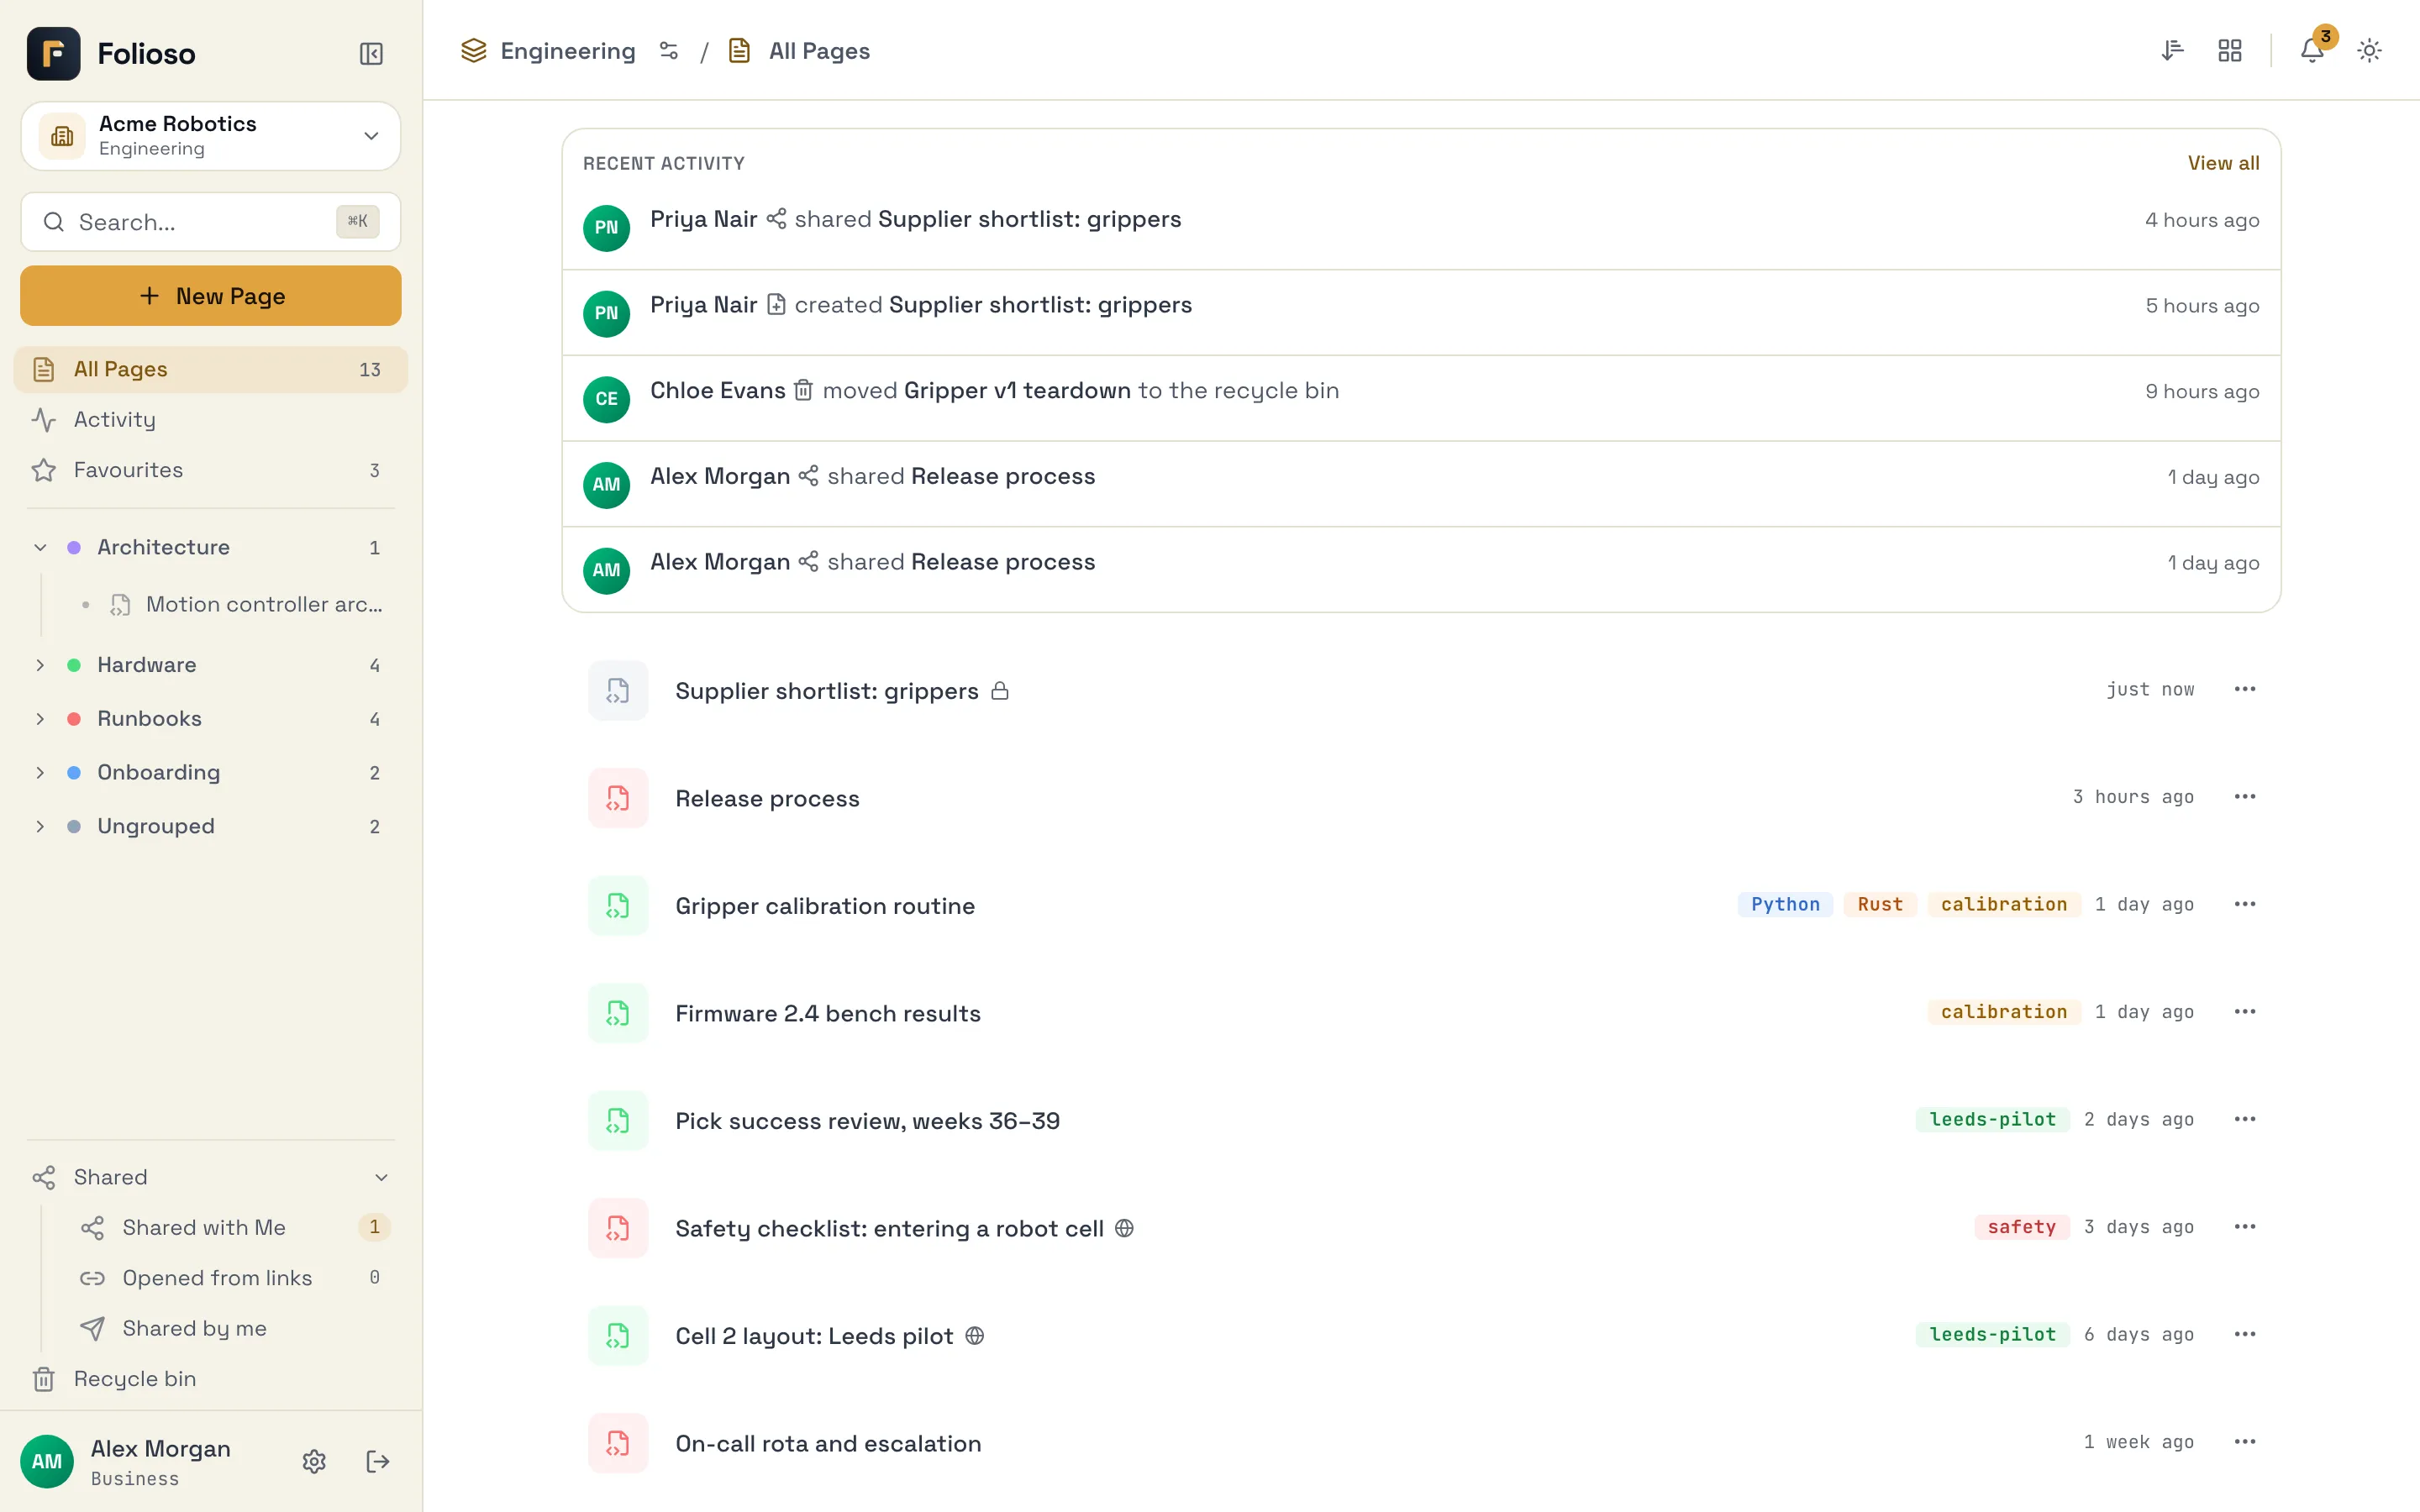Collapse the Architecture group
The width and height of the screenshot is (2420, 1512).
coord(40,547)
